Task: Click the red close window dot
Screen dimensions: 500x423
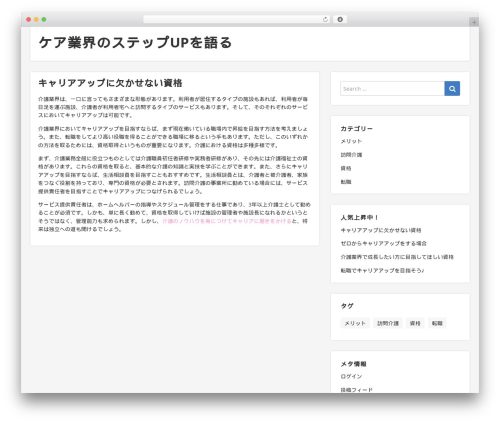Action: 29,19
